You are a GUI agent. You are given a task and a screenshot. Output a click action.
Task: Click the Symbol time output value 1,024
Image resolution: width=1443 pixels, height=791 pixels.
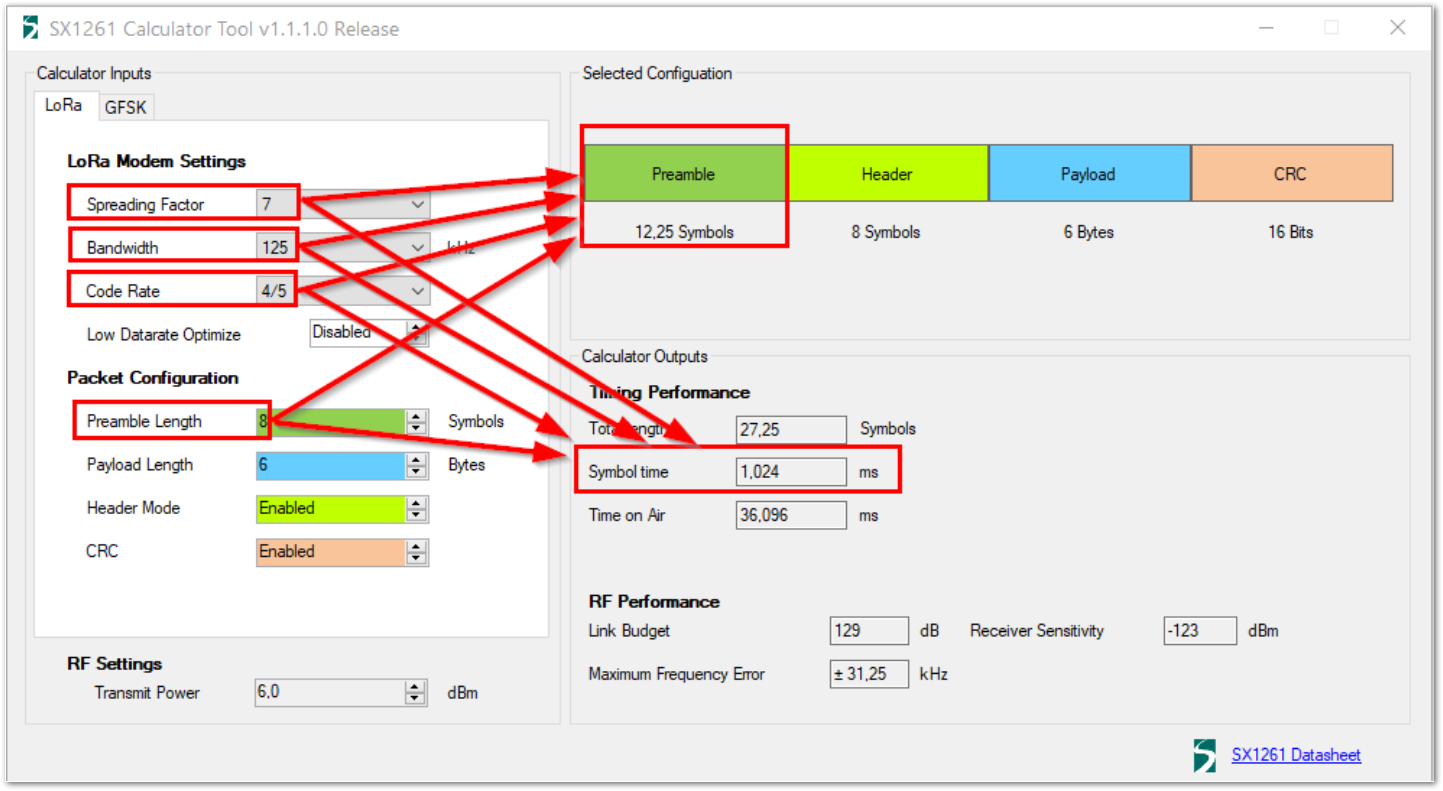tap(791, 472)
